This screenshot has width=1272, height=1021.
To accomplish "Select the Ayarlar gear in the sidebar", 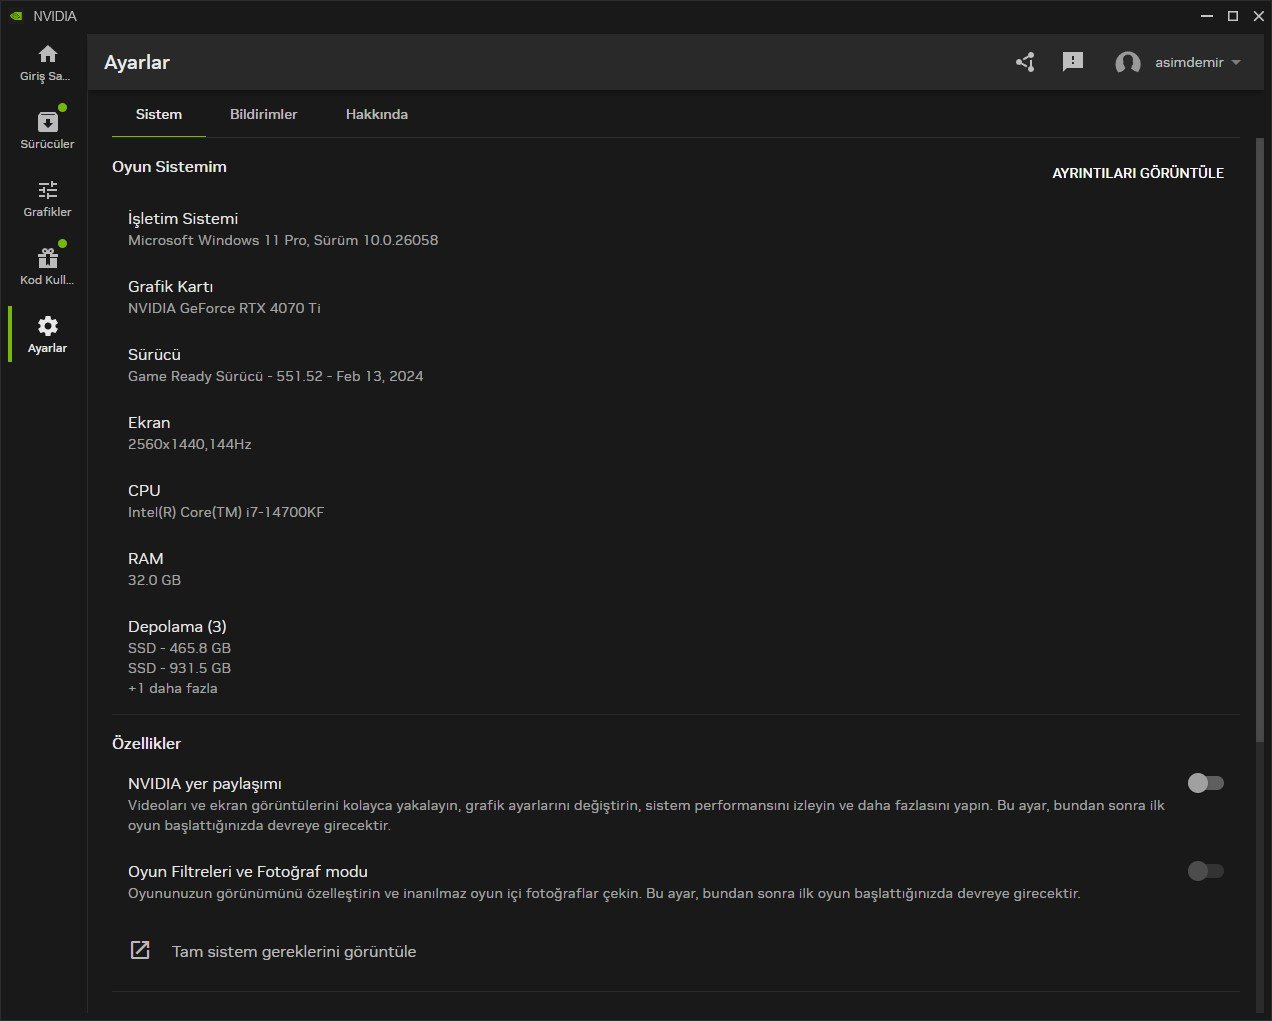I will (47, 326).
